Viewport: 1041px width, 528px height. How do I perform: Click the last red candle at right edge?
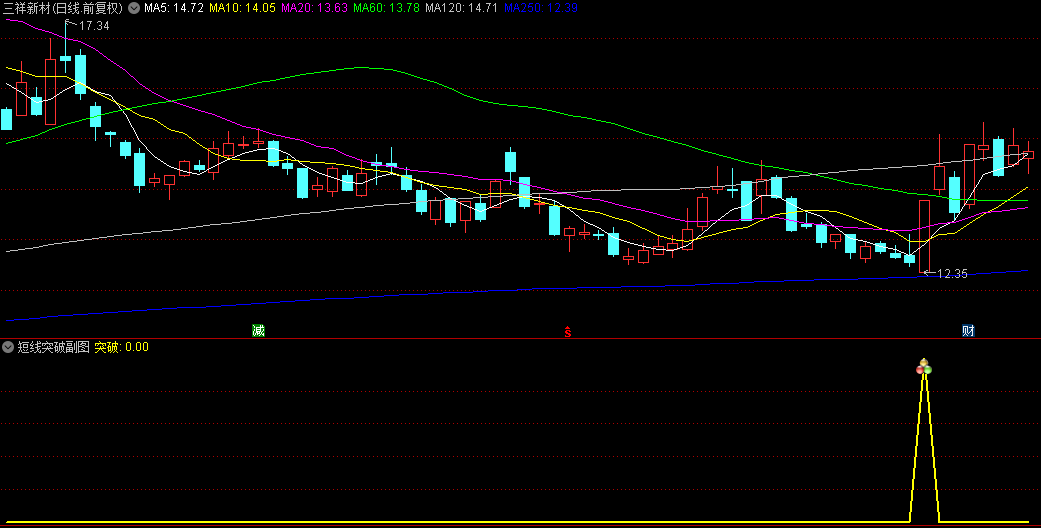point(1028,157)
